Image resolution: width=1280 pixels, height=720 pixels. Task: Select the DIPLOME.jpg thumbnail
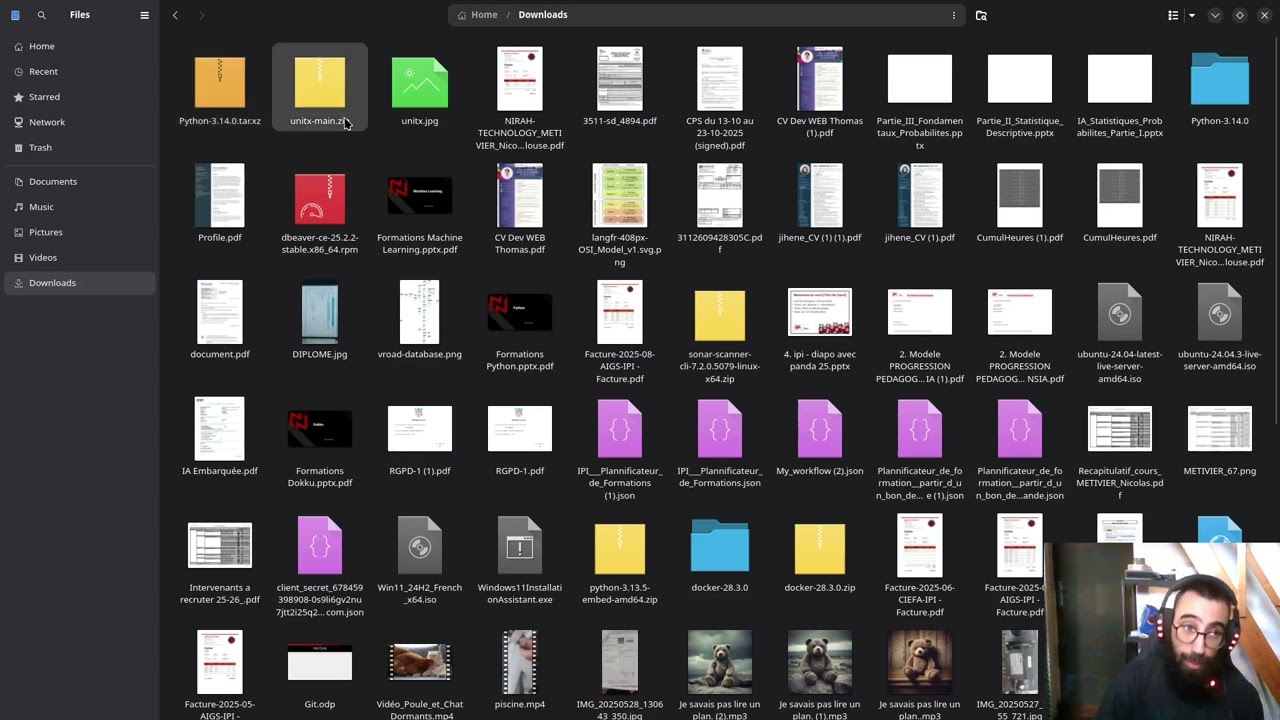coord(320,312)
